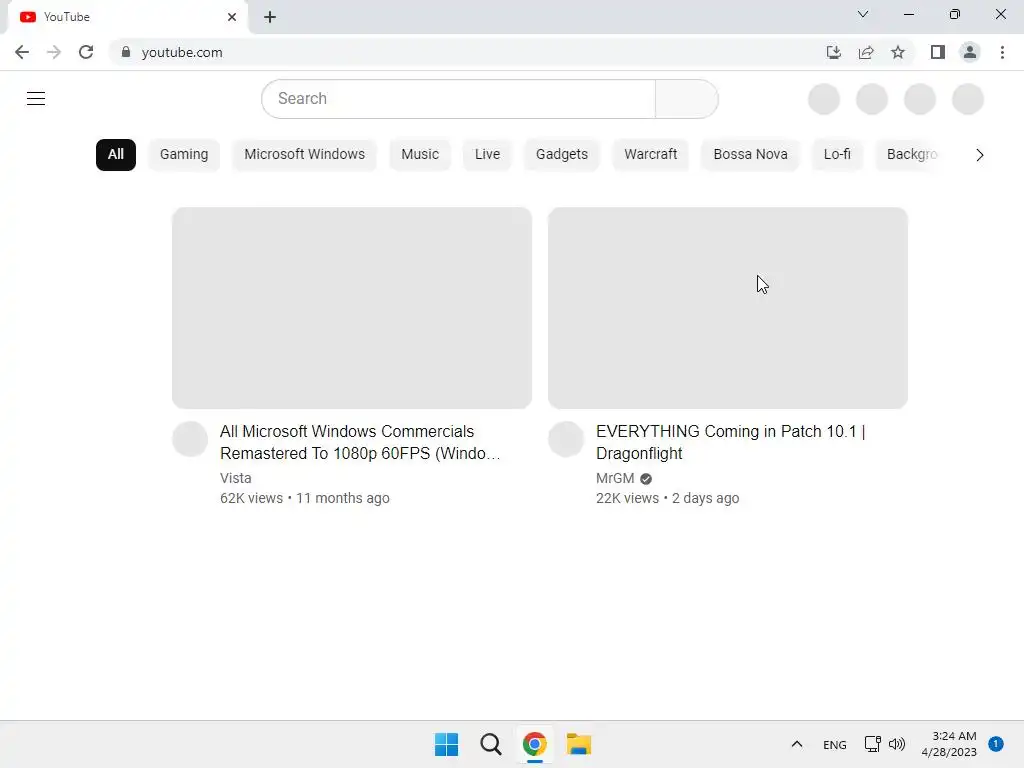Image resolution: width=1024 pixels, height=768 pixels.
Task: Open All Microsoft Windows Commercials title
Action: tap(360, 442)
